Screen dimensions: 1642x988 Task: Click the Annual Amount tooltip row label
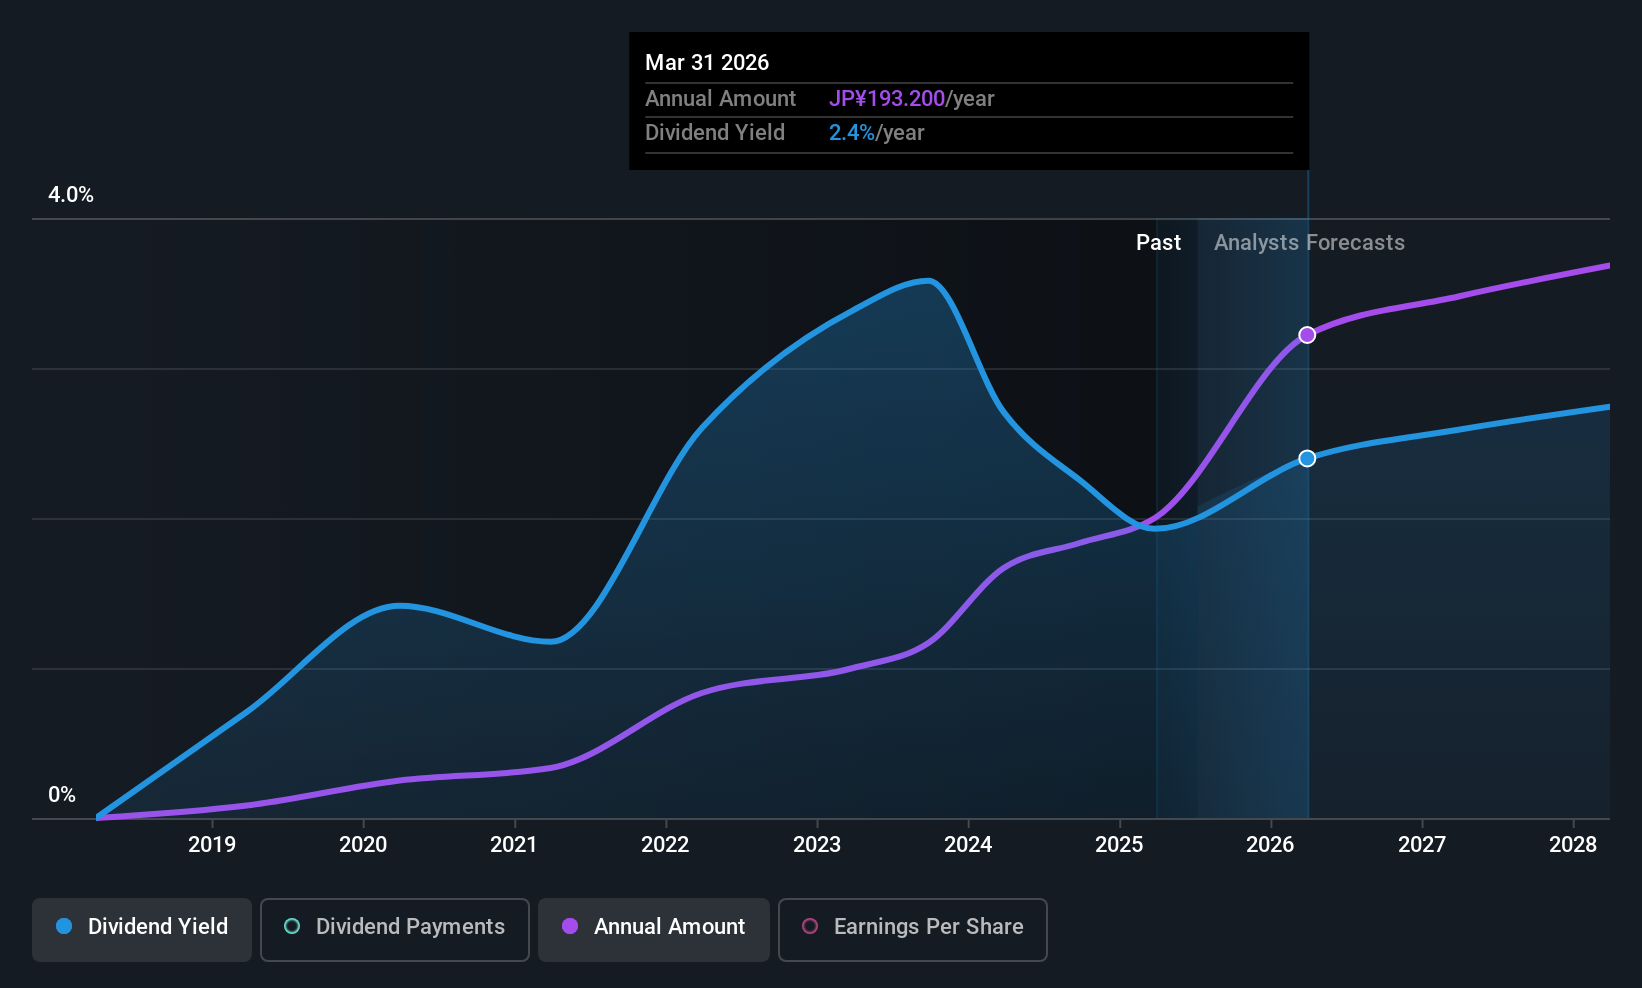(x=720, y=99)
